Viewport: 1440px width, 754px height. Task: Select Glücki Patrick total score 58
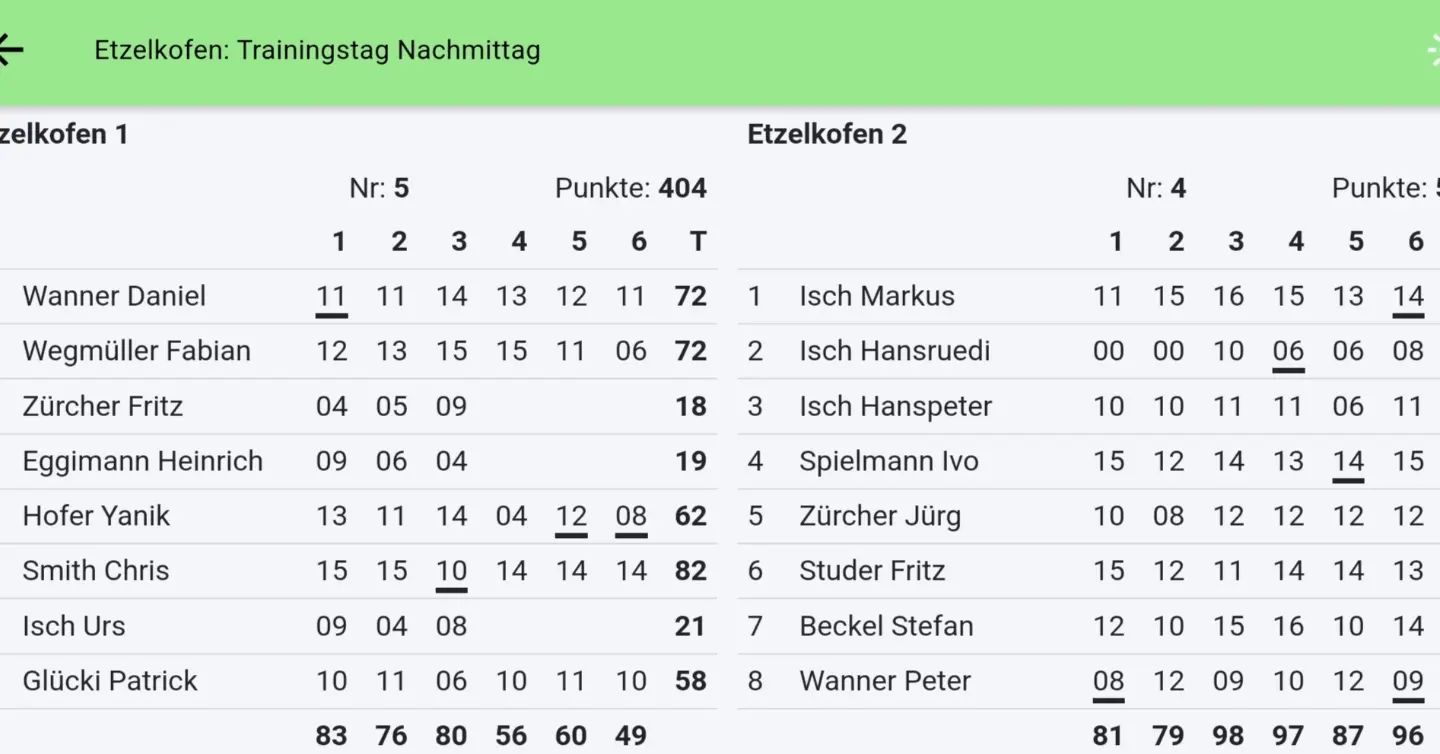(x=691, y=681)
